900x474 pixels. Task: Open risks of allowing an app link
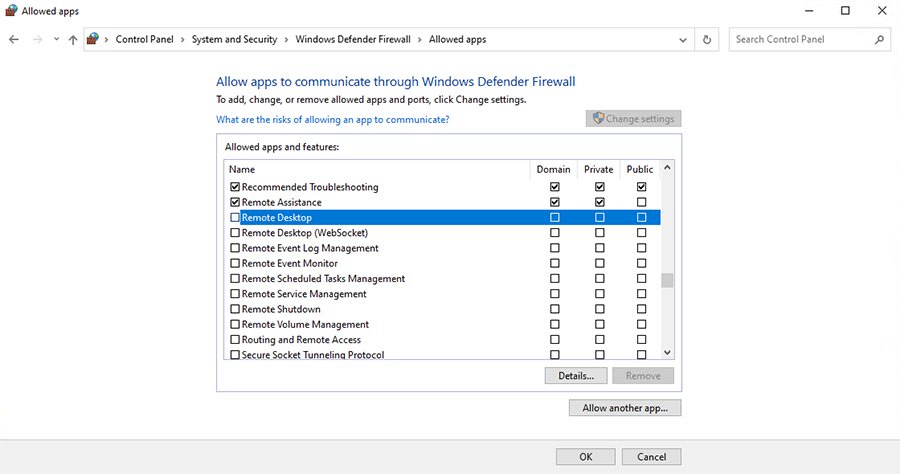[332, 120]
